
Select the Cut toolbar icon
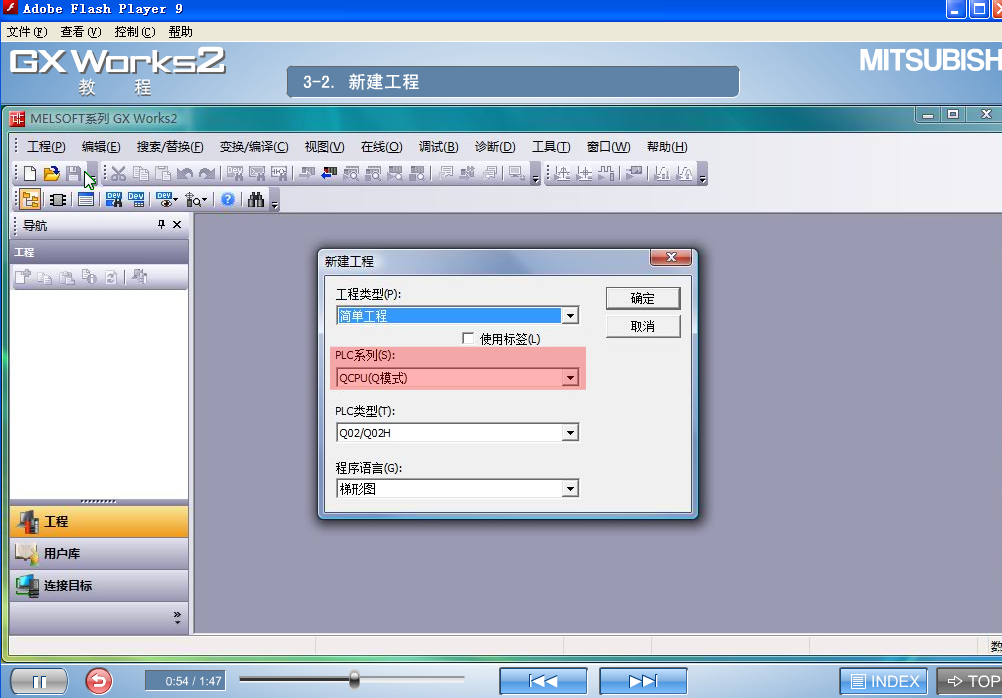click(116, 173)
